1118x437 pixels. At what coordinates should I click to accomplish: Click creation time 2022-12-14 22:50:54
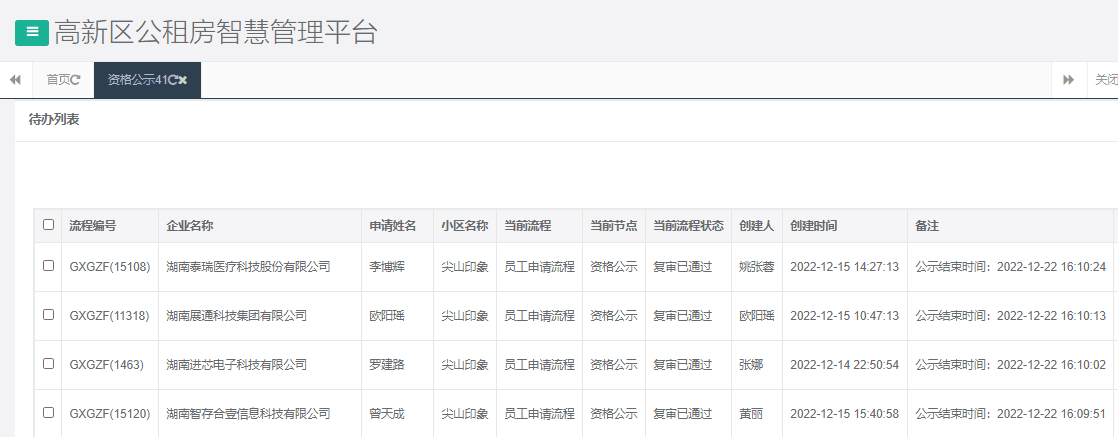click(x=844, y=365)
